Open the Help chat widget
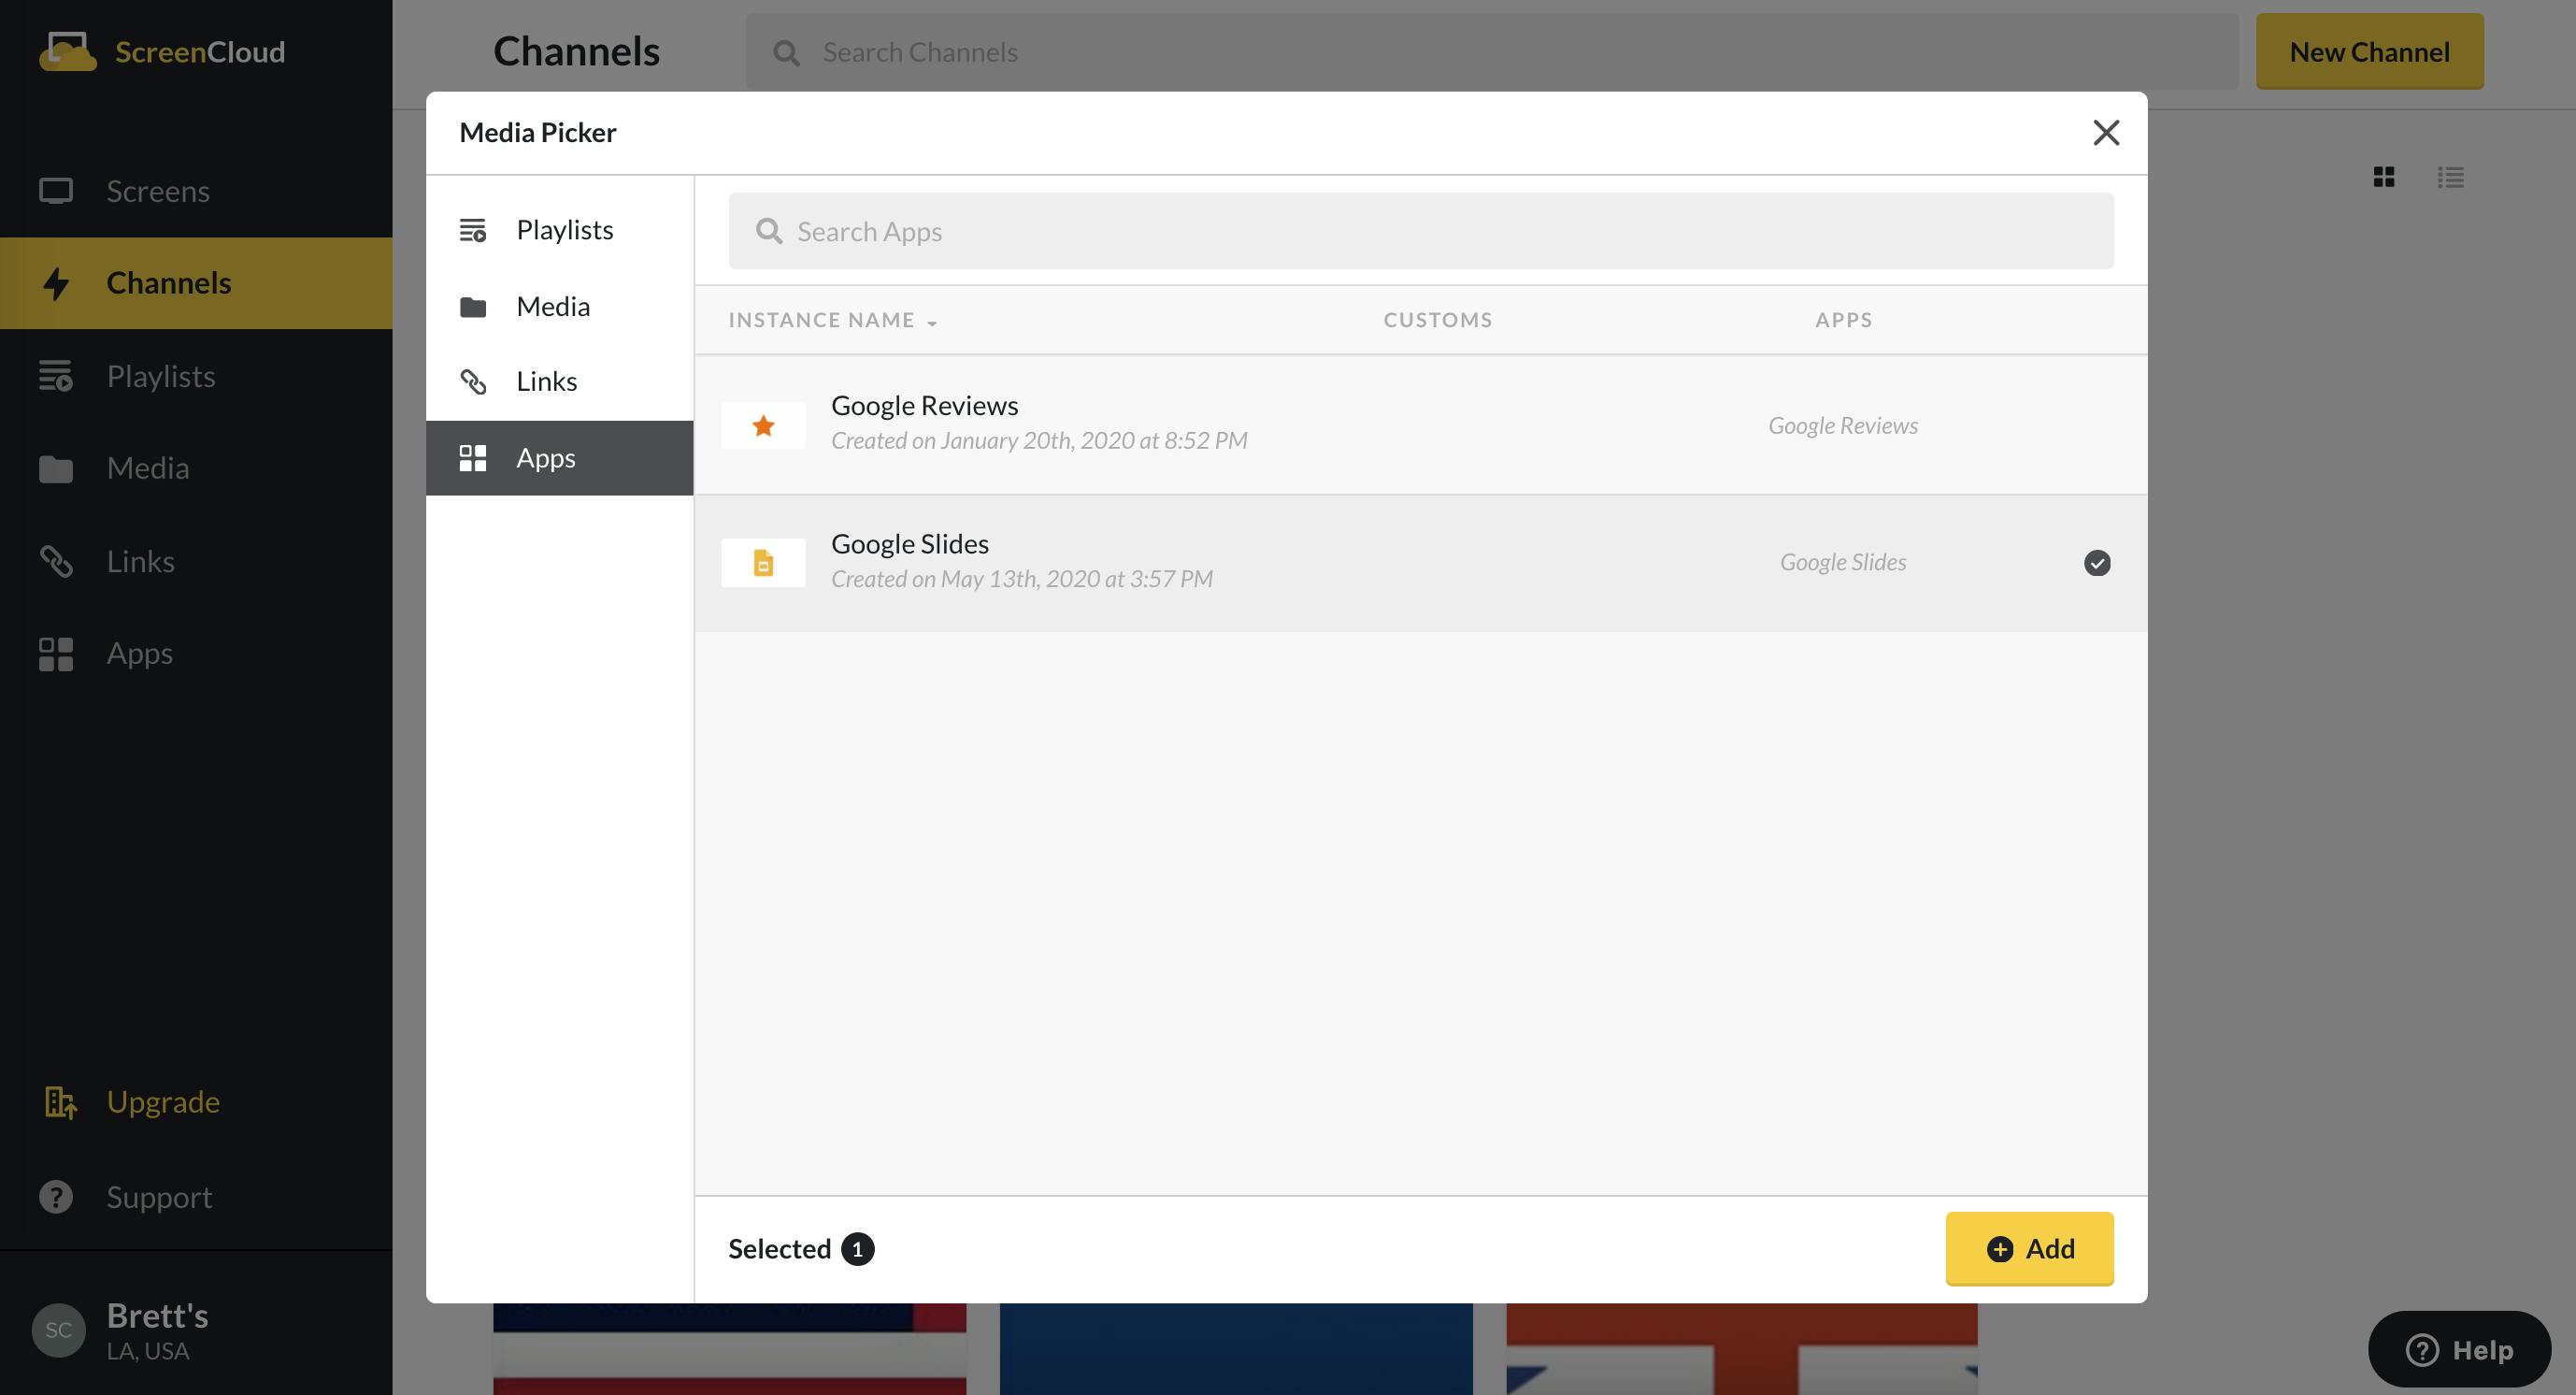The width and height of the screenshot is (2576, 1395). [x=2459, y=1349]
